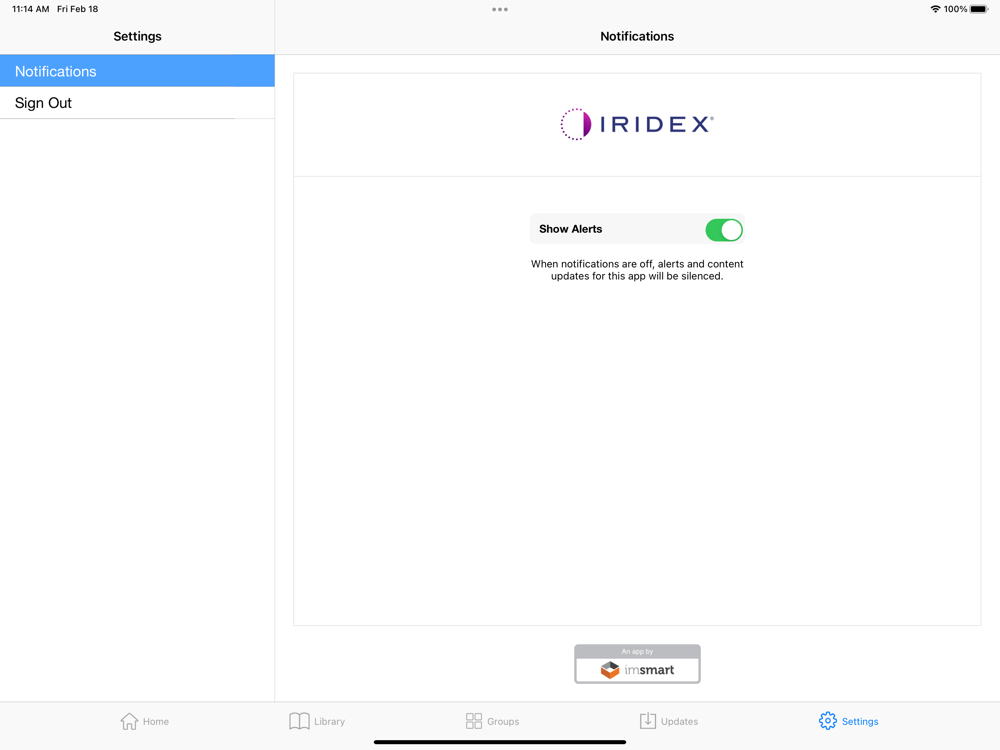
Task: Tap the 11:14 AM clock in status bar
Action: click(31, 9)
